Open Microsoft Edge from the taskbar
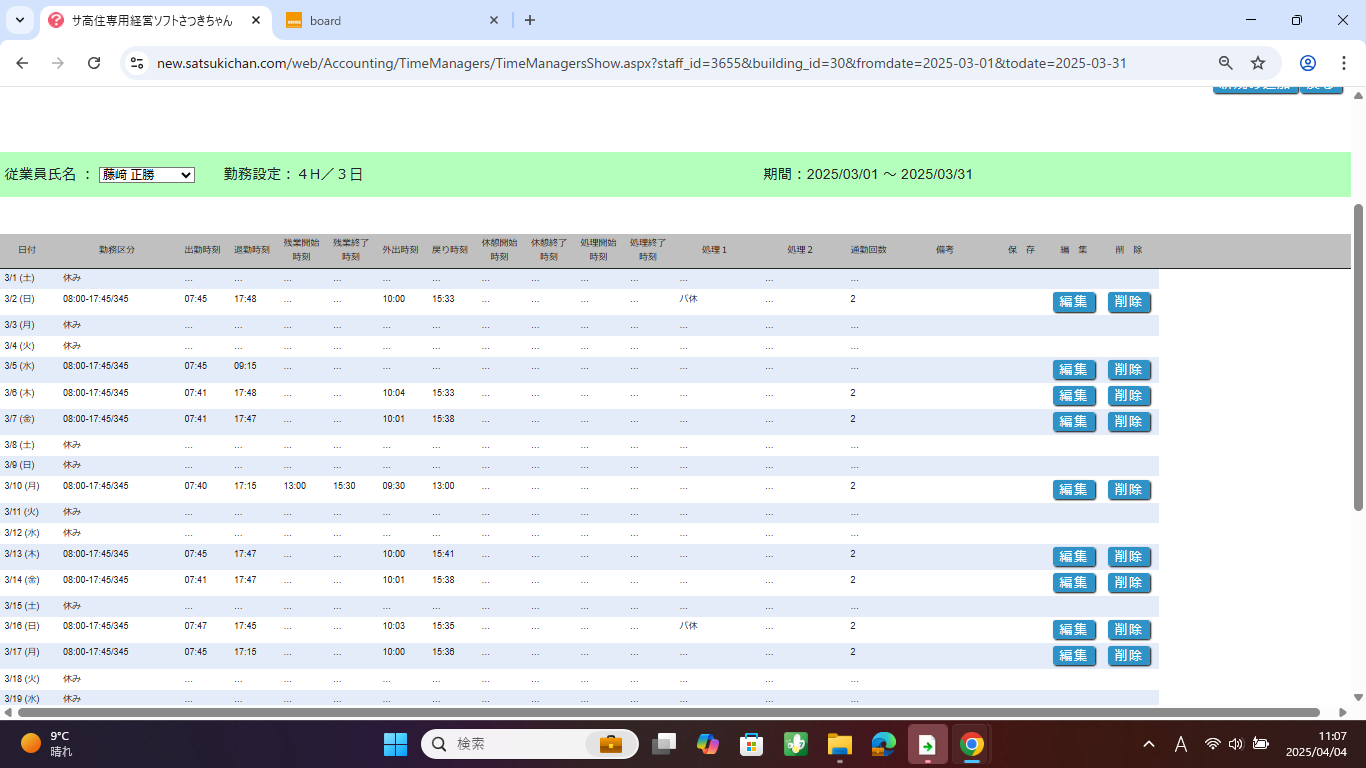This screenshot has height=768, width=1366. coord(883,744)
